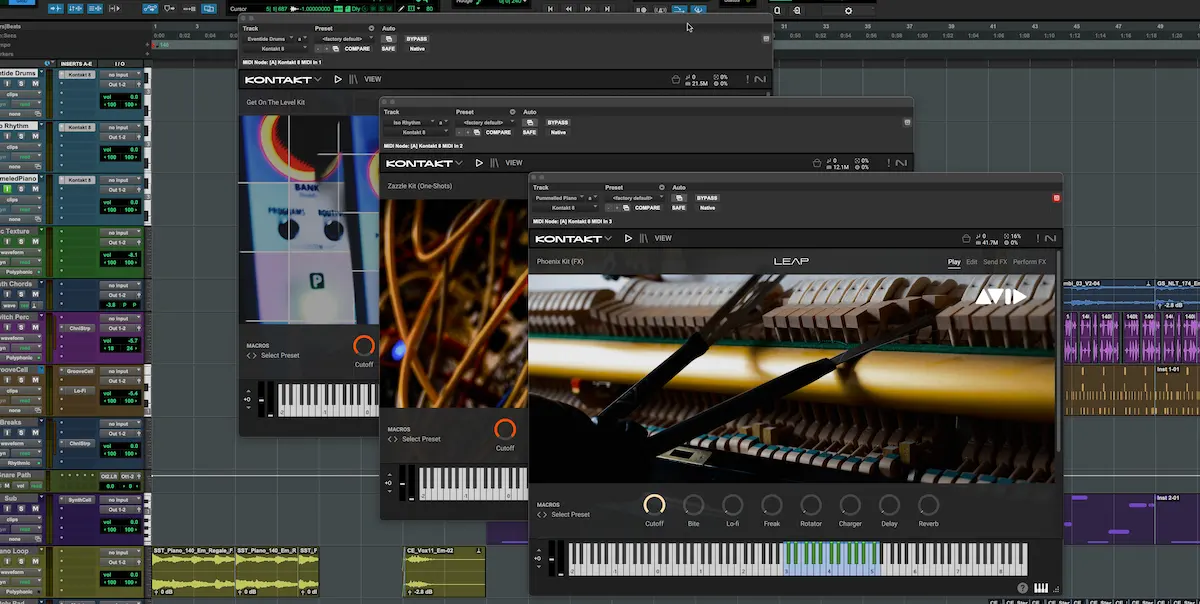The height and width of the screenshot is (604, 1200).
Task: Toggle the keyboard display icon at bottom right
Action: click(x=1041, y=588)
